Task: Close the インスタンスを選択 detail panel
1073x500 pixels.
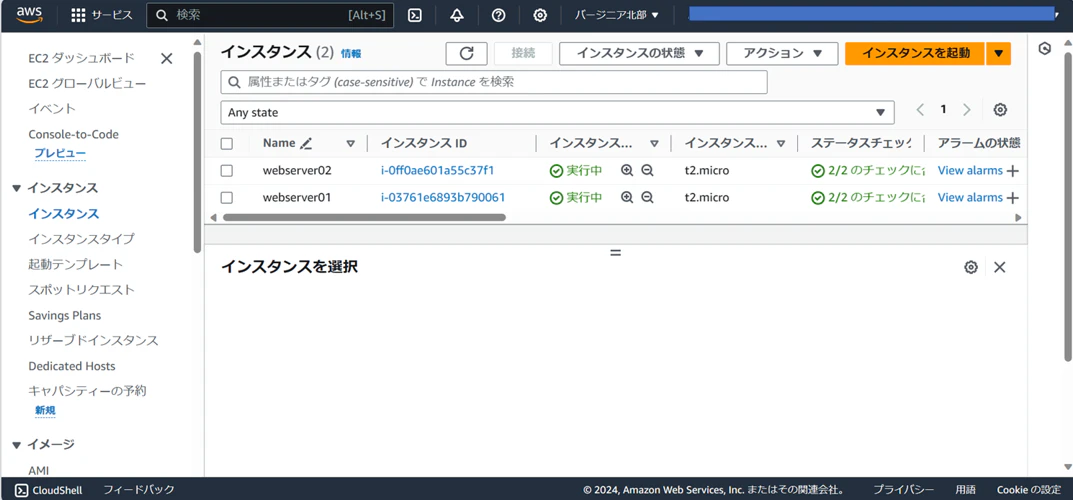Action: (1000, 267)
